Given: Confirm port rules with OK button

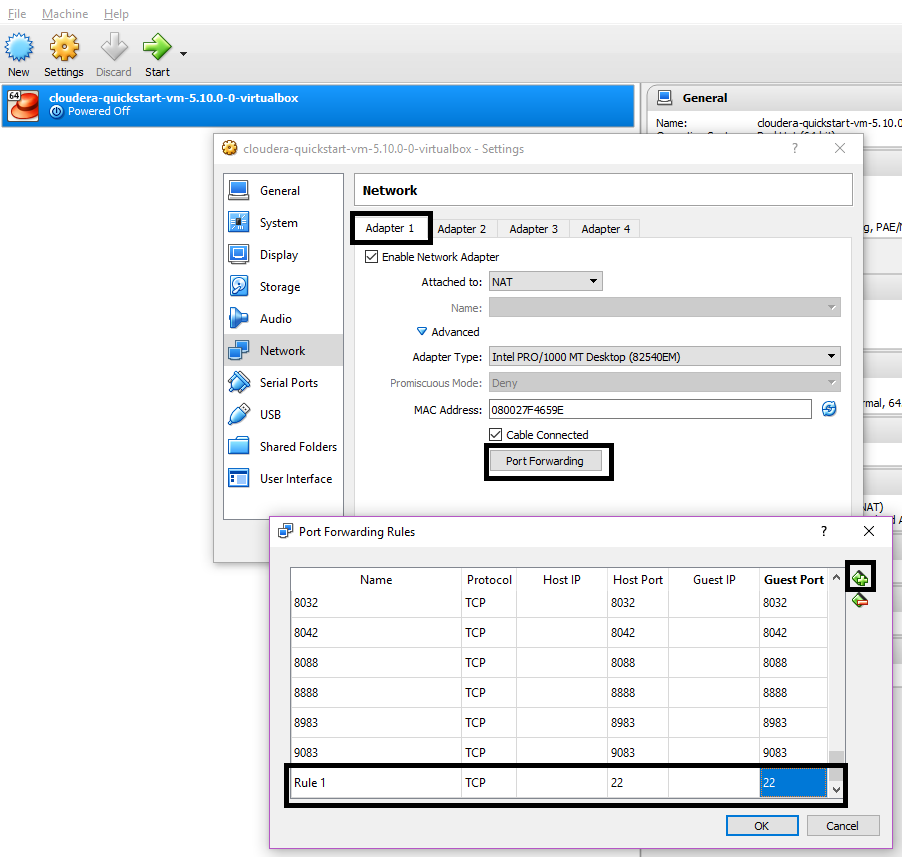Looking at the screenshot, I should [x=761, y=826].
